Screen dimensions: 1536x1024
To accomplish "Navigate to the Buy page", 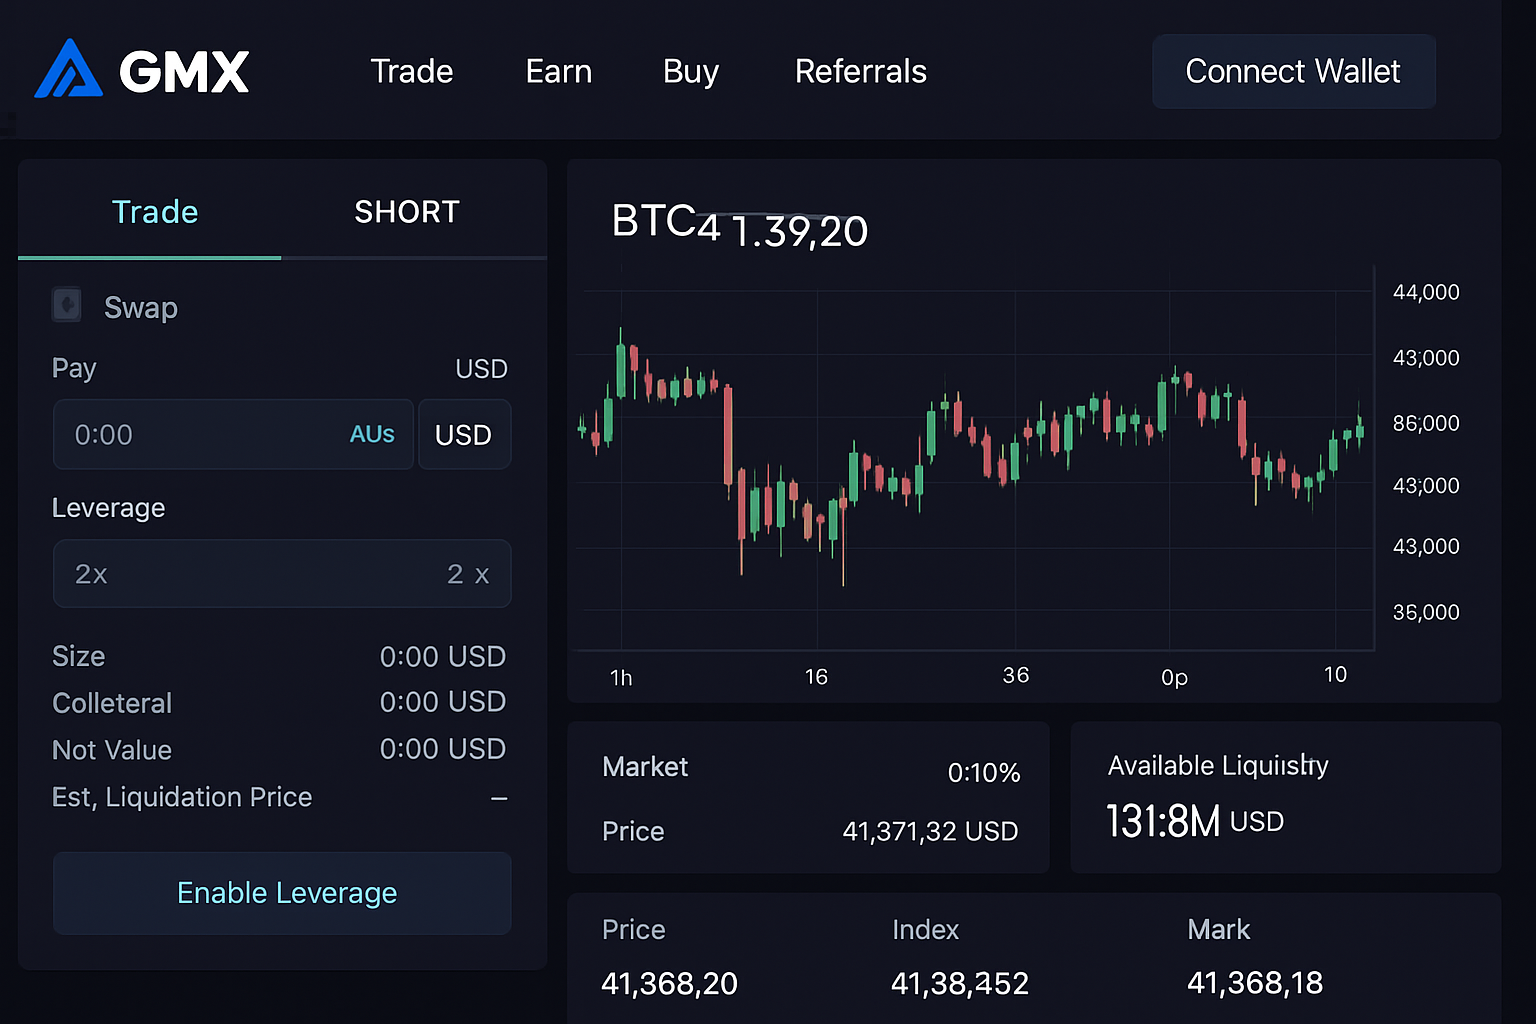I will click(x=690, y=71).
